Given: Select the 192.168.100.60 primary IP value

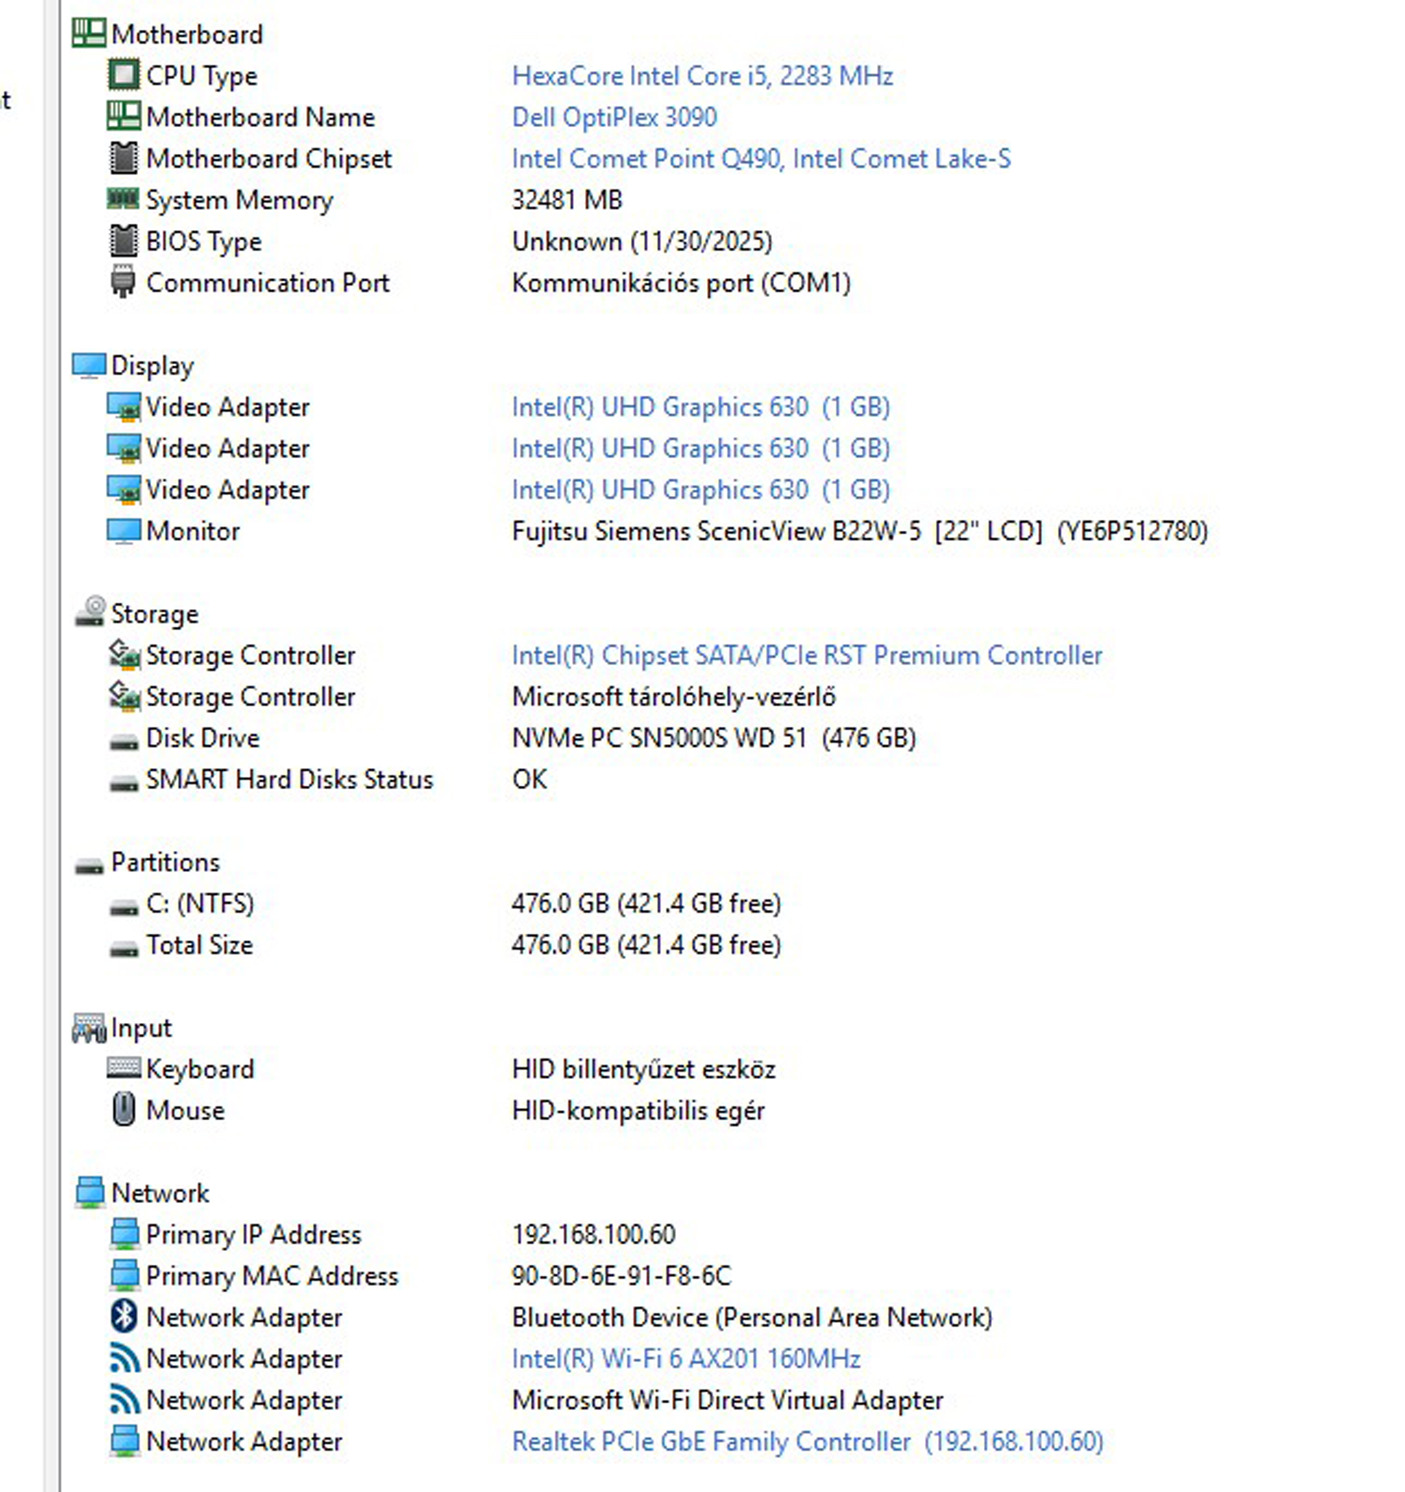Looking at the screenshot, I should [x=594, y=1234].
